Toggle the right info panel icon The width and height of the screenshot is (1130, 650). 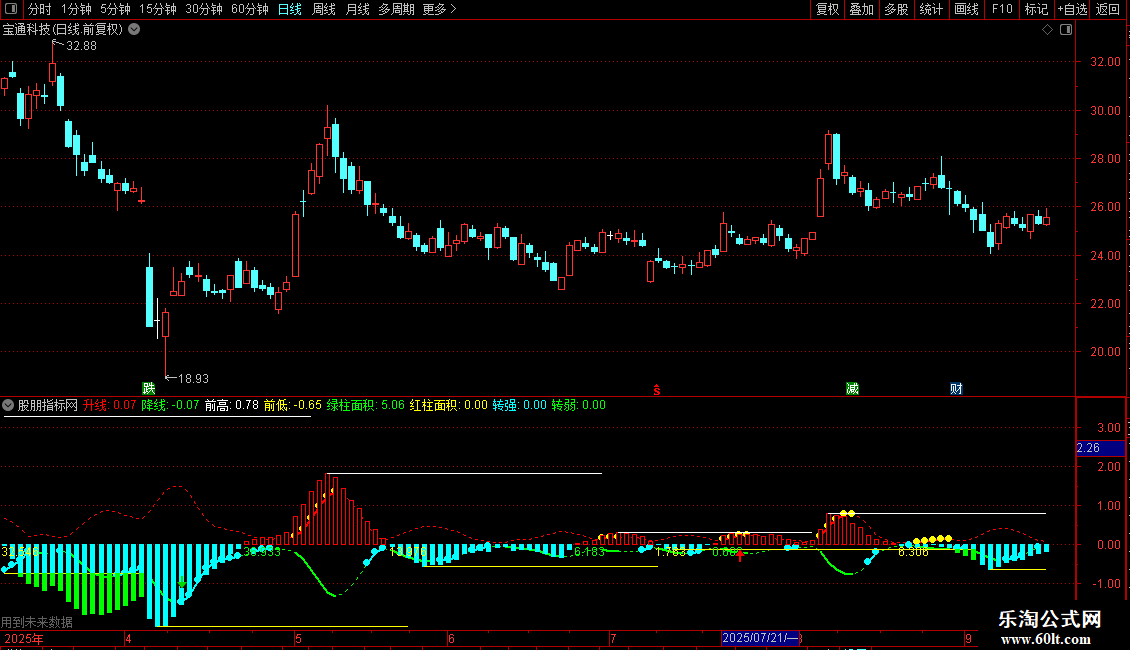click(1066, 30)
